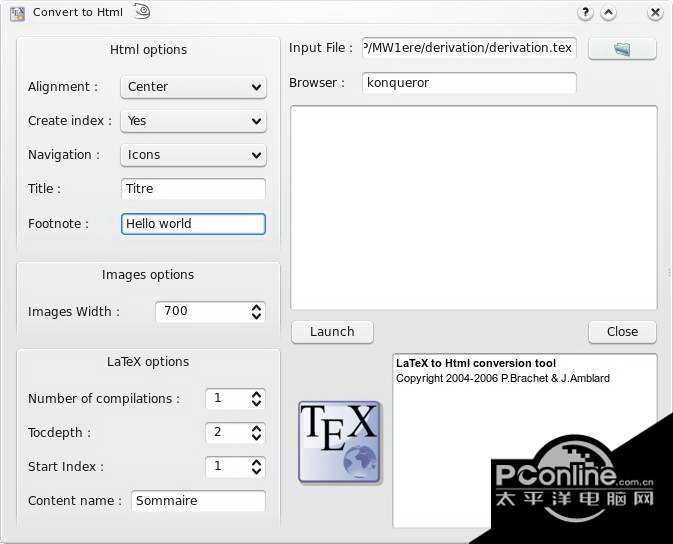The height and width of the screenshot is (544, 673).
Task: Click the Start Index value field
Action: coord(227,466)
